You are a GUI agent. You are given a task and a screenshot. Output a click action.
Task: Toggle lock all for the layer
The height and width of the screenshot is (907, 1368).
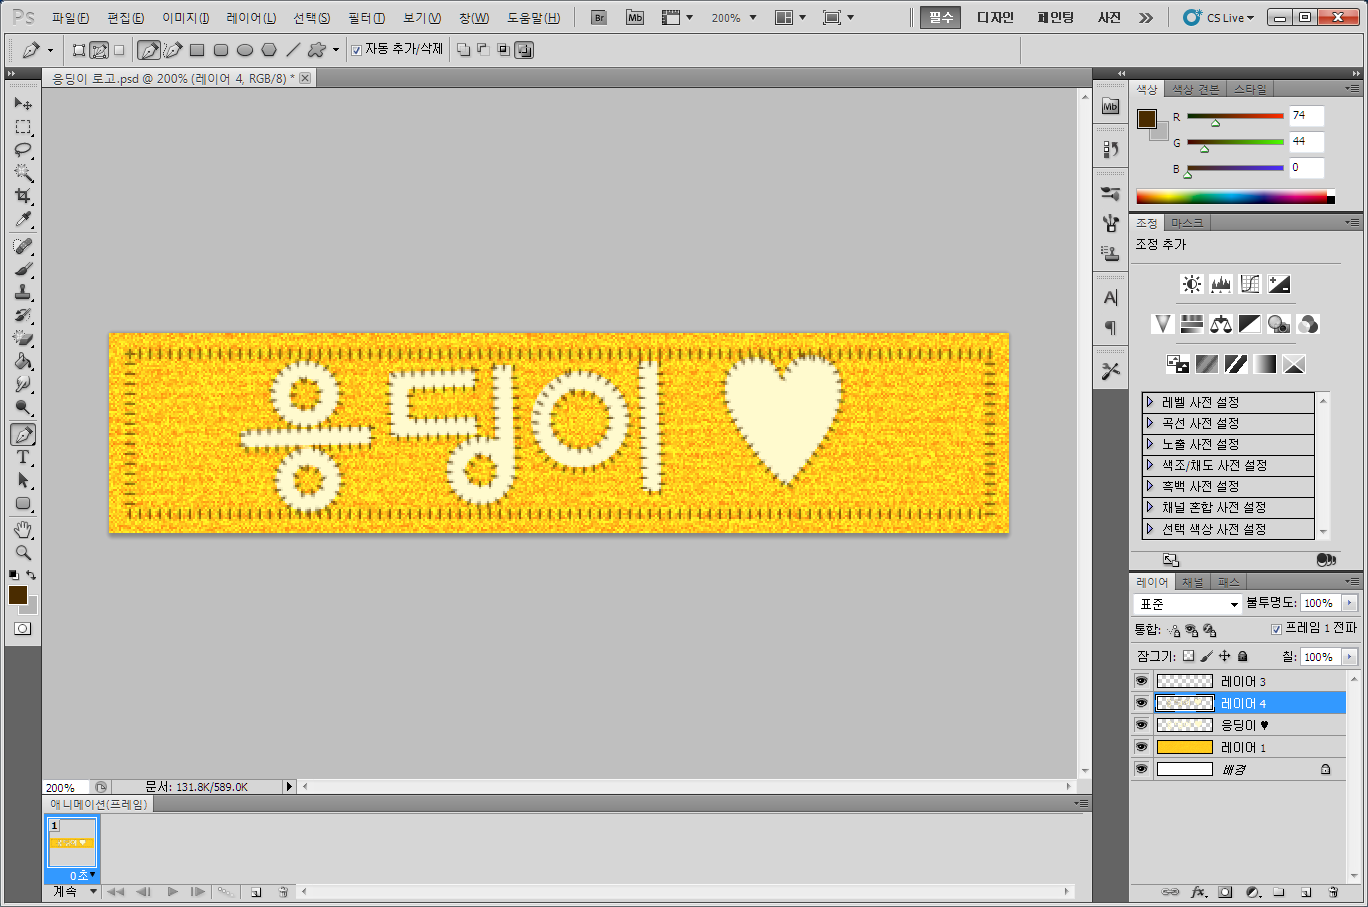(x=1243, y=656)
